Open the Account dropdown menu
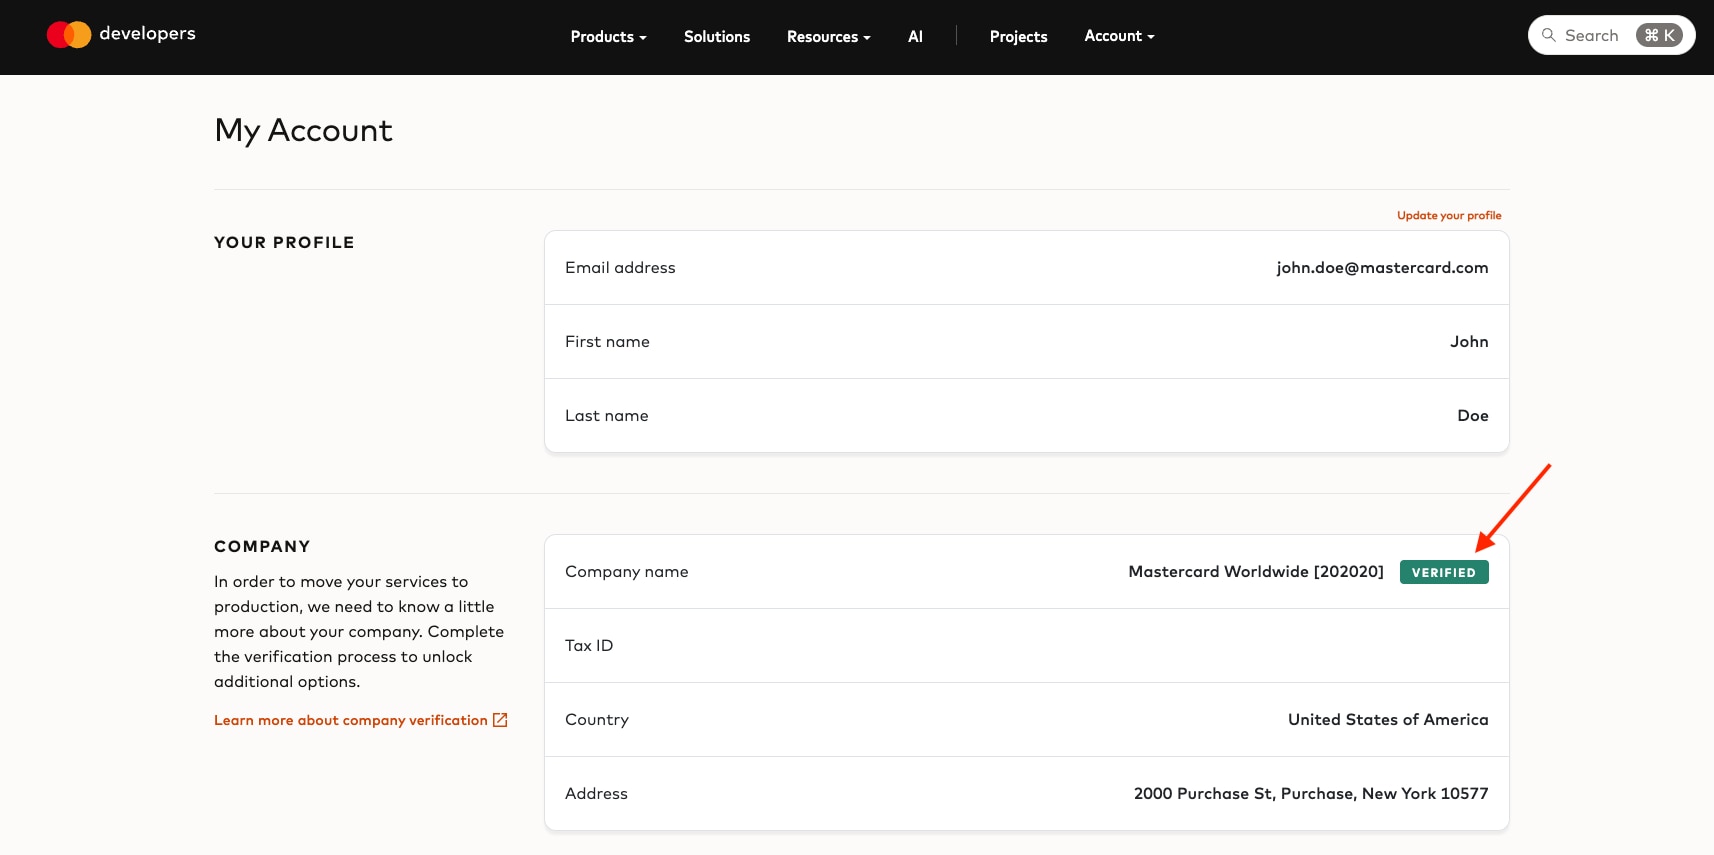 [1119, 36]
